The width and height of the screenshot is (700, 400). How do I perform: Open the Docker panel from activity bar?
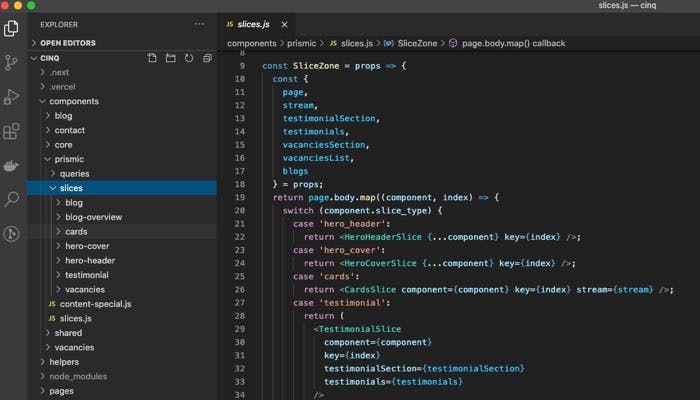12,165
